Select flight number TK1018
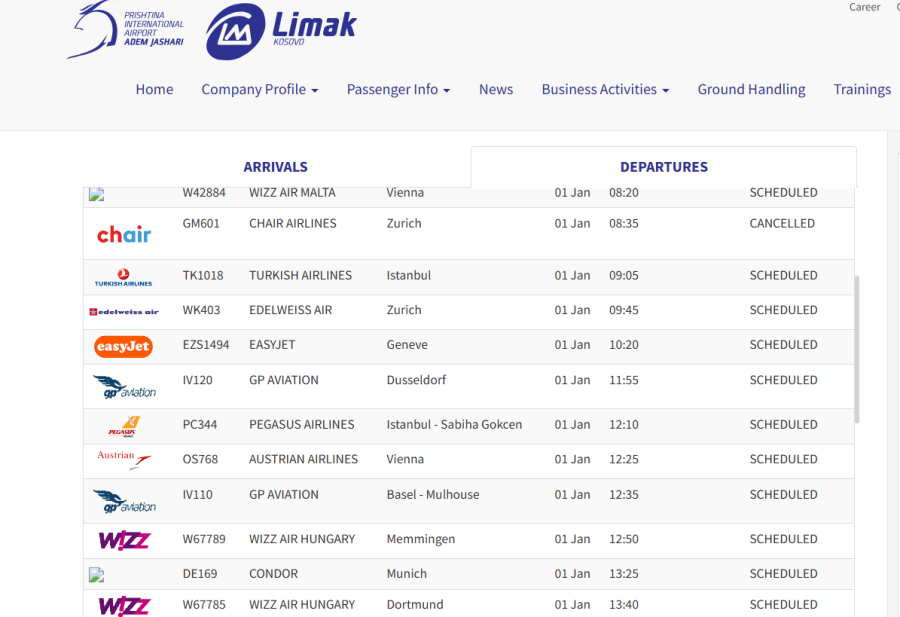 (x=203, y=275)
